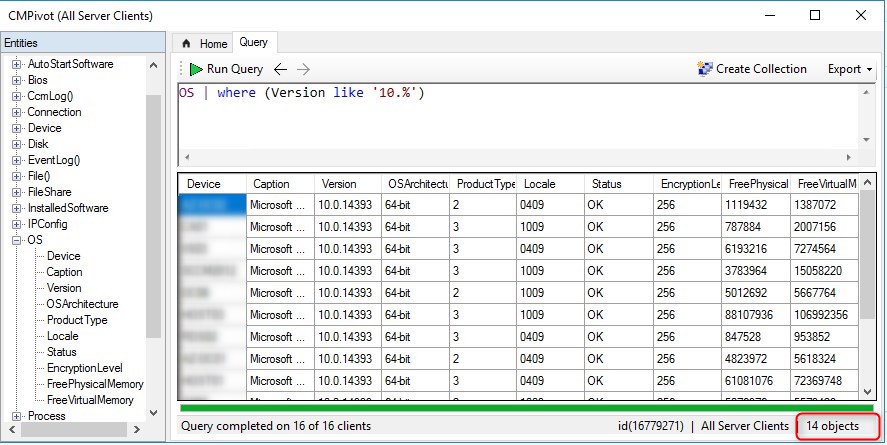
Task: Expand the Disk entity node
Action: pos(16,144)
